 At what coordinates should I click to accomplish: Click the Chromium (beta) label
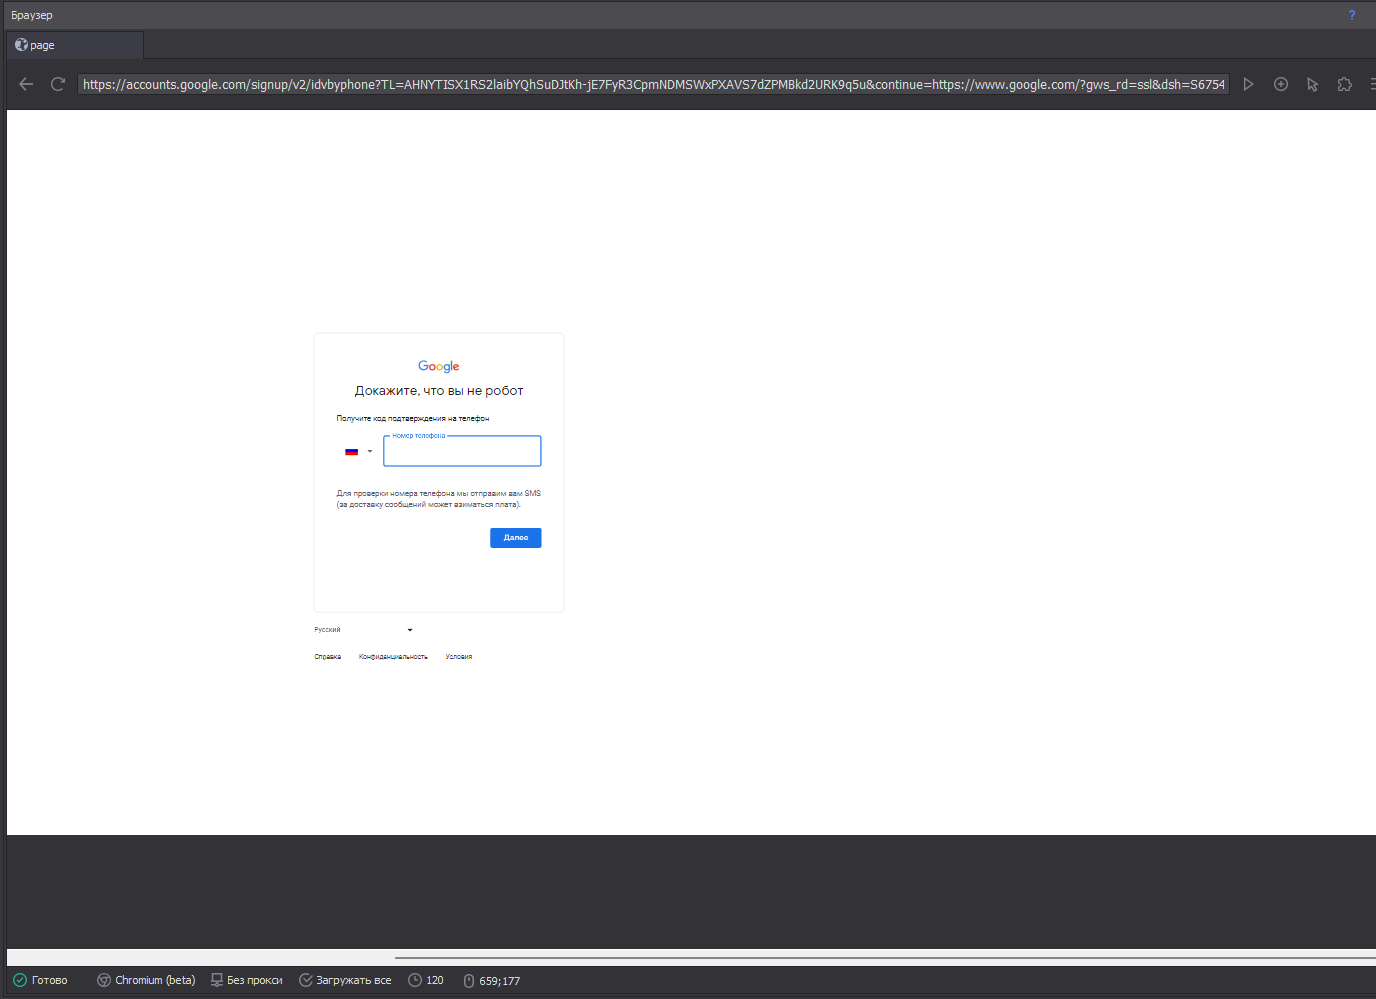click(x=155, y=980)
